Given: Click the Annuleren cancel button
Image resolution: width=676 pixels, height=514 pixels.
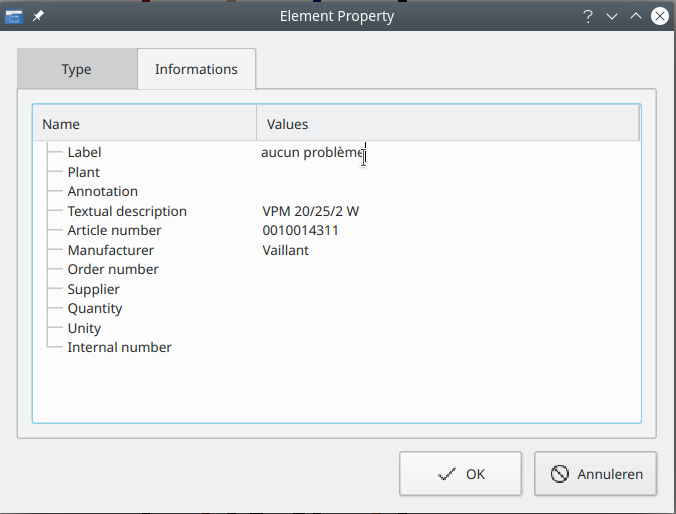Looking at the screenshot, I should 595,474.
